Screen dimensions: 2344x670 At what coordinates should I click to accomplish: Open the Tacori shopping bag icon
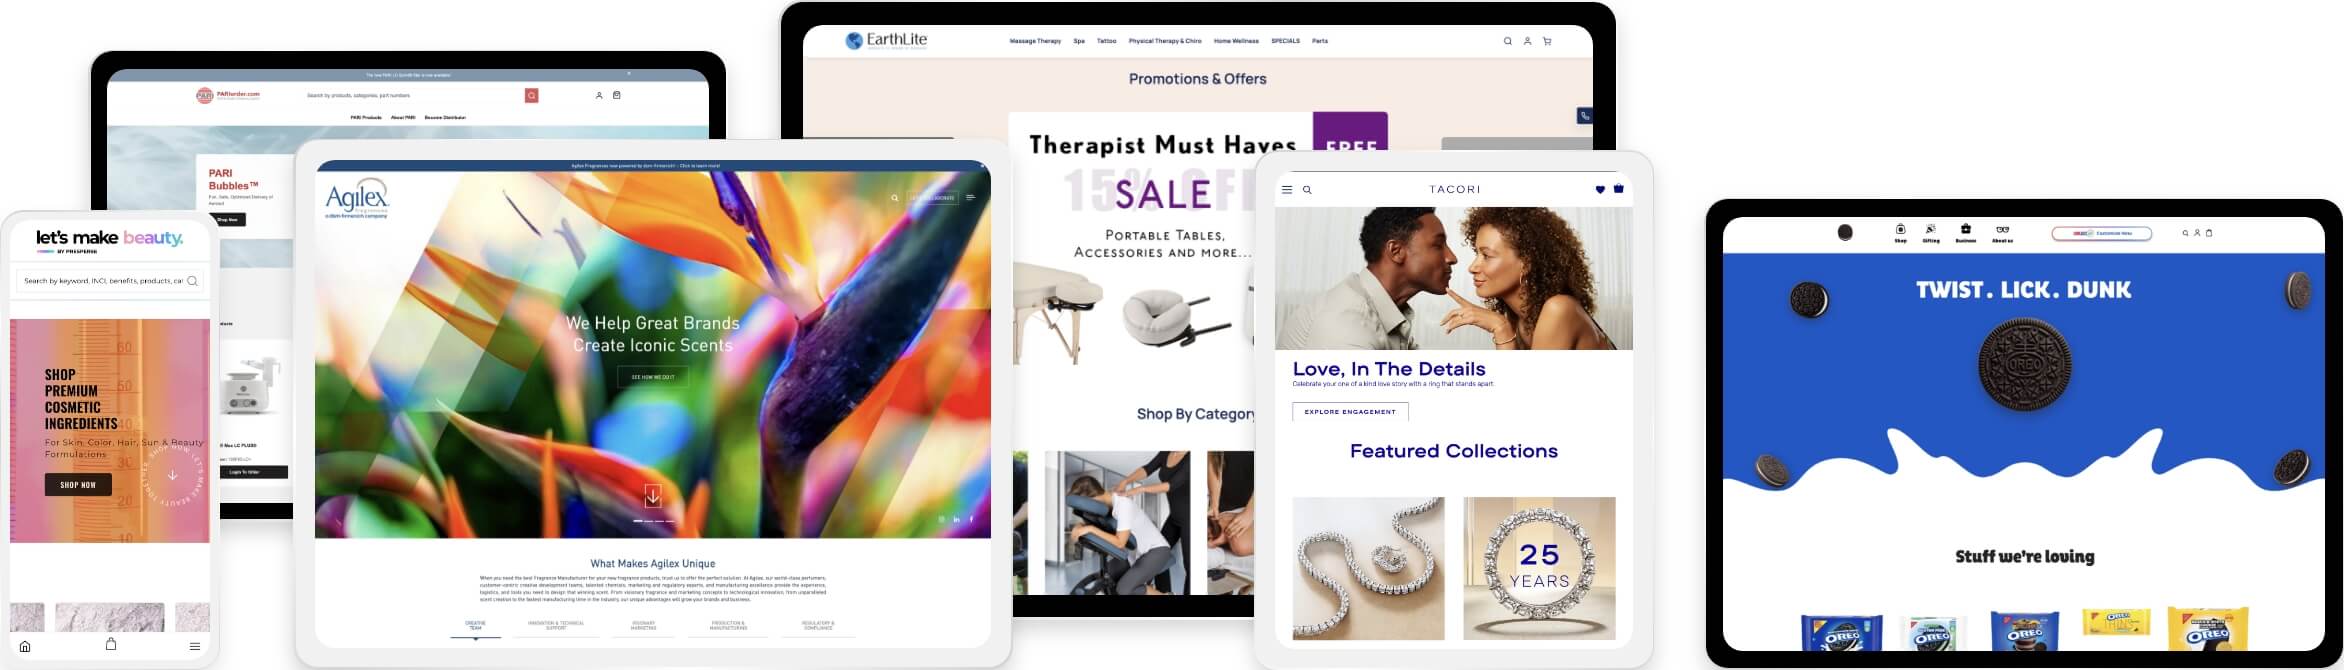[x=1619, y=188]
